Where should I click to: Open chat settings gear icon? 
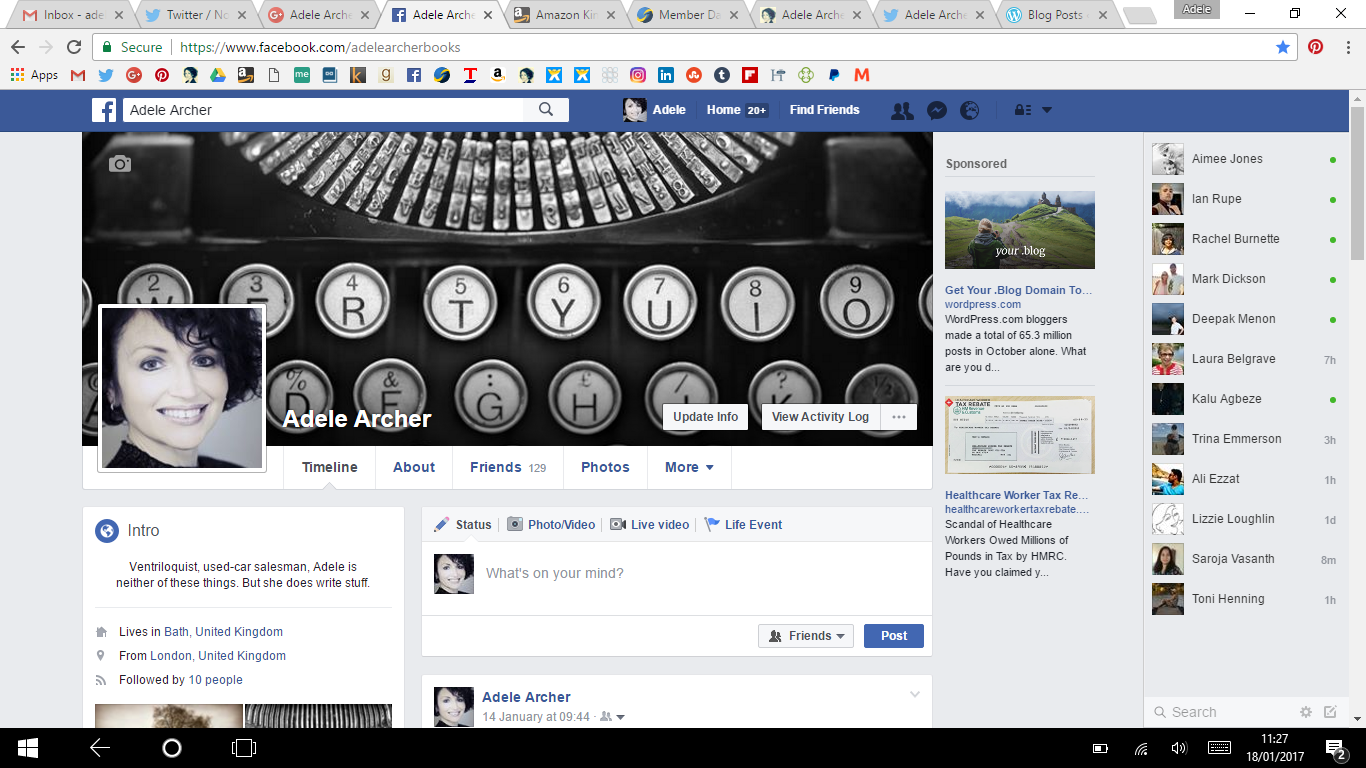(x=1305, y=712)
